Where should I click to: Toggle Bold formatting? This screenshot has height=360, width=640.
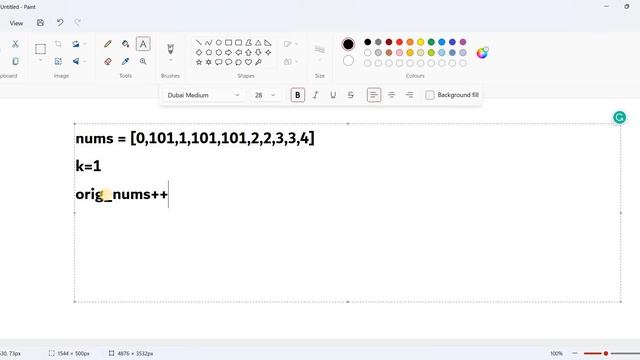[298, 95]
